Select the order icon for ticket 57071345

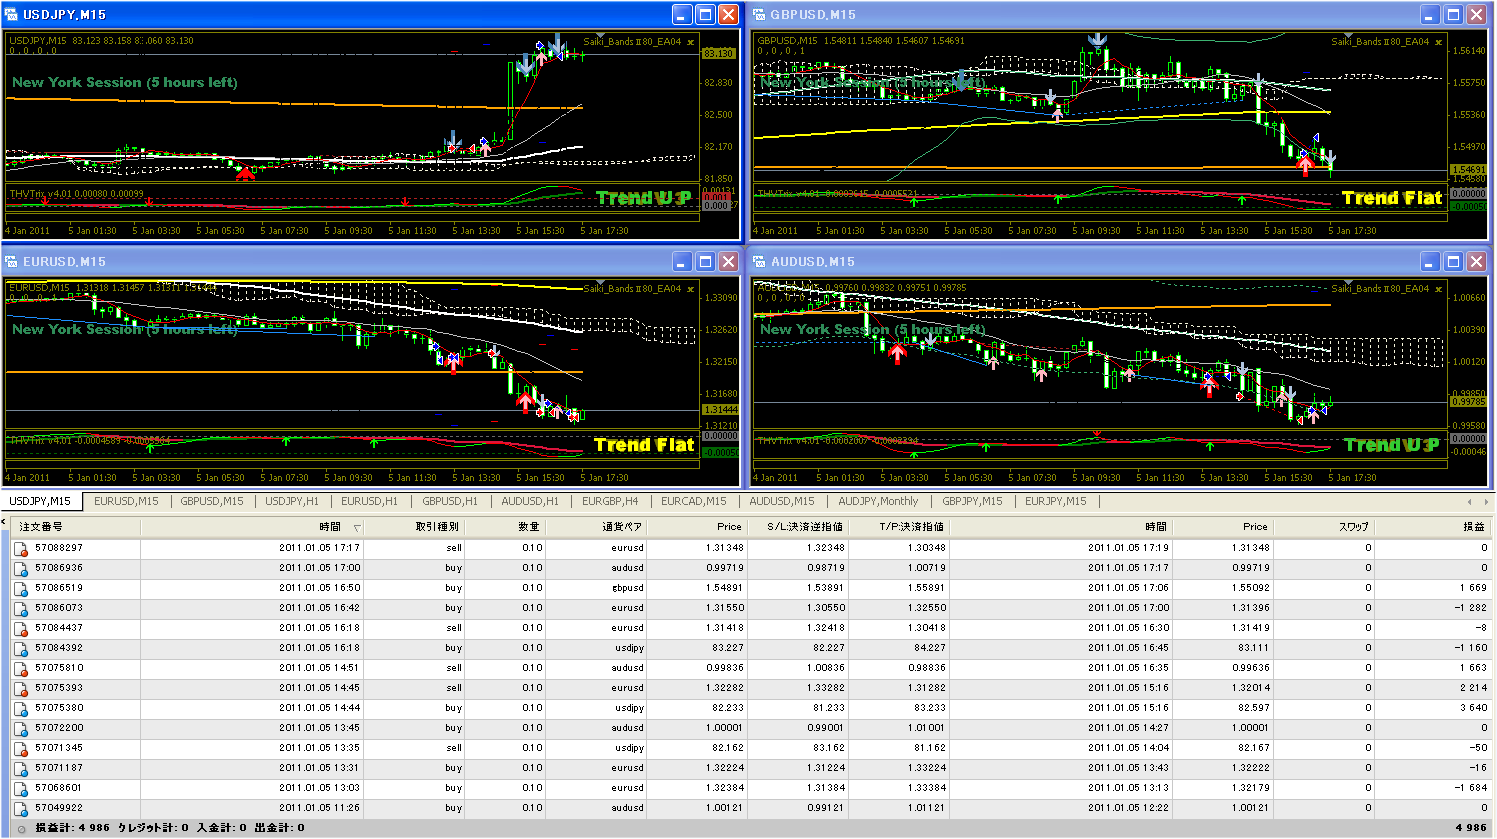20,748
